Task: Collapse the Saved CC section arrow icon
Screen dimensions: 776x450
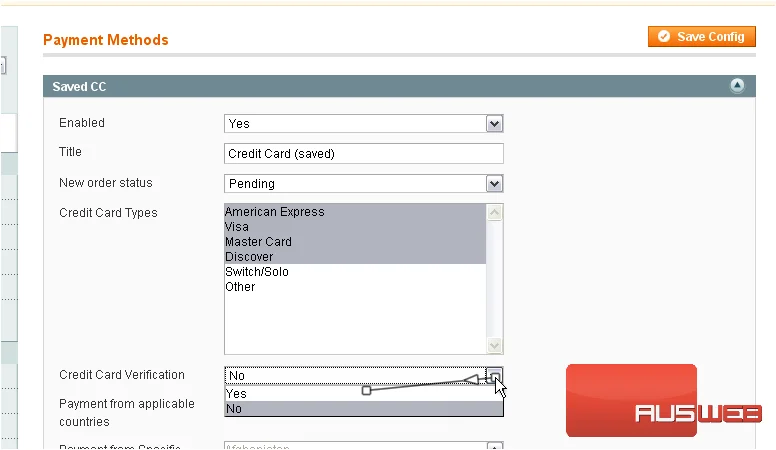Action: coord(737,86)
